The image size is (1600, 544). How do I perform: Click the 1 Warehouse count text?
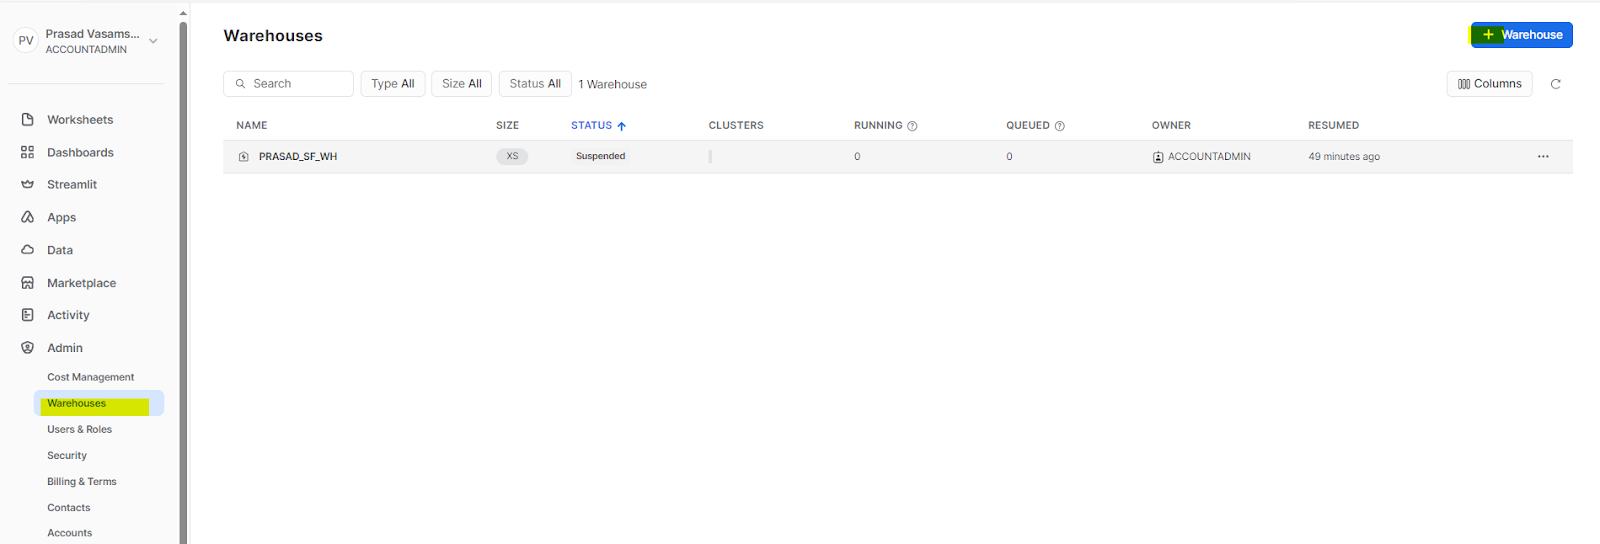click(612, 85)
